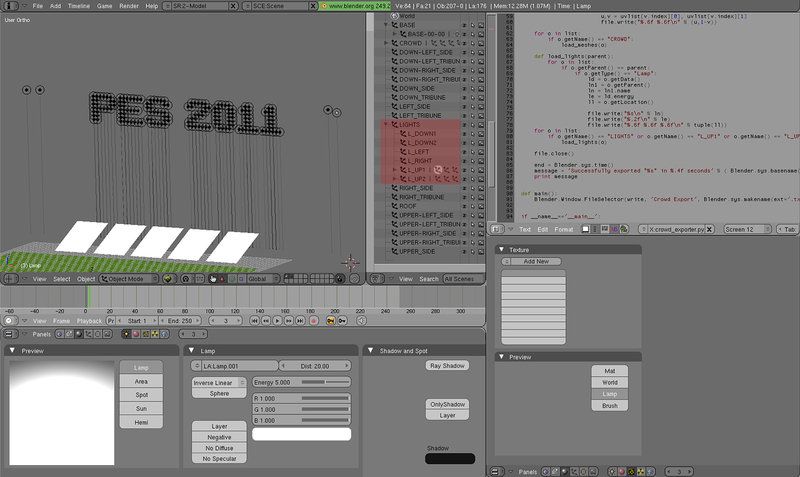Click the play button in timeline
Screen dimensions: 800x477
point(277,320)
